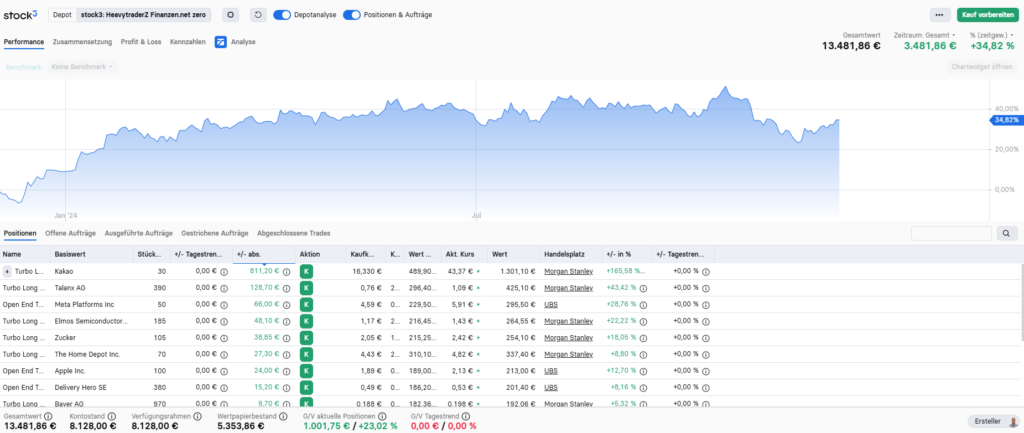
Task: Sort by the +/- in % column header
Action: click(x=626, y=254)
